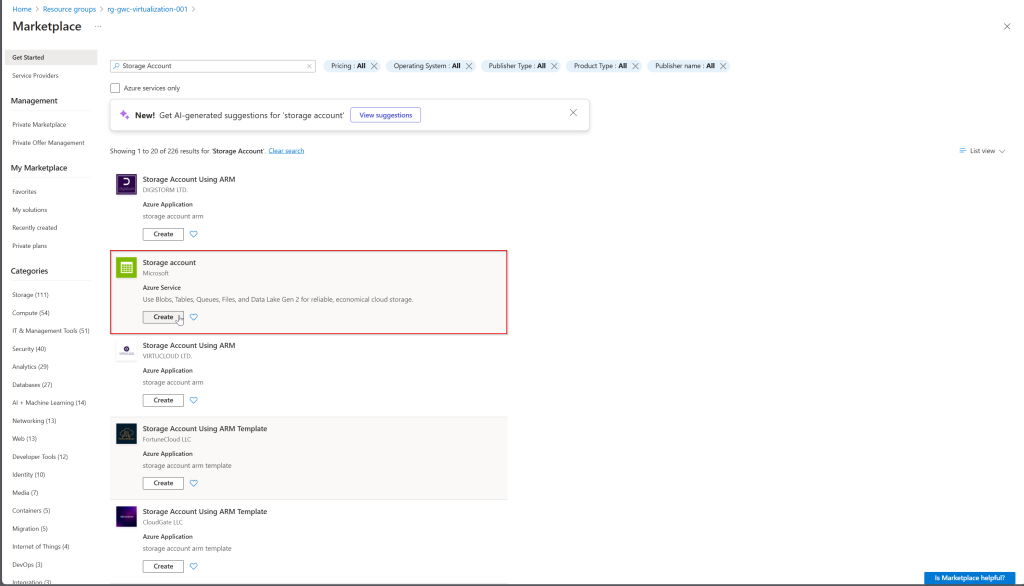Open Private plans
The image size is (1024, 586).
[29, 246]
